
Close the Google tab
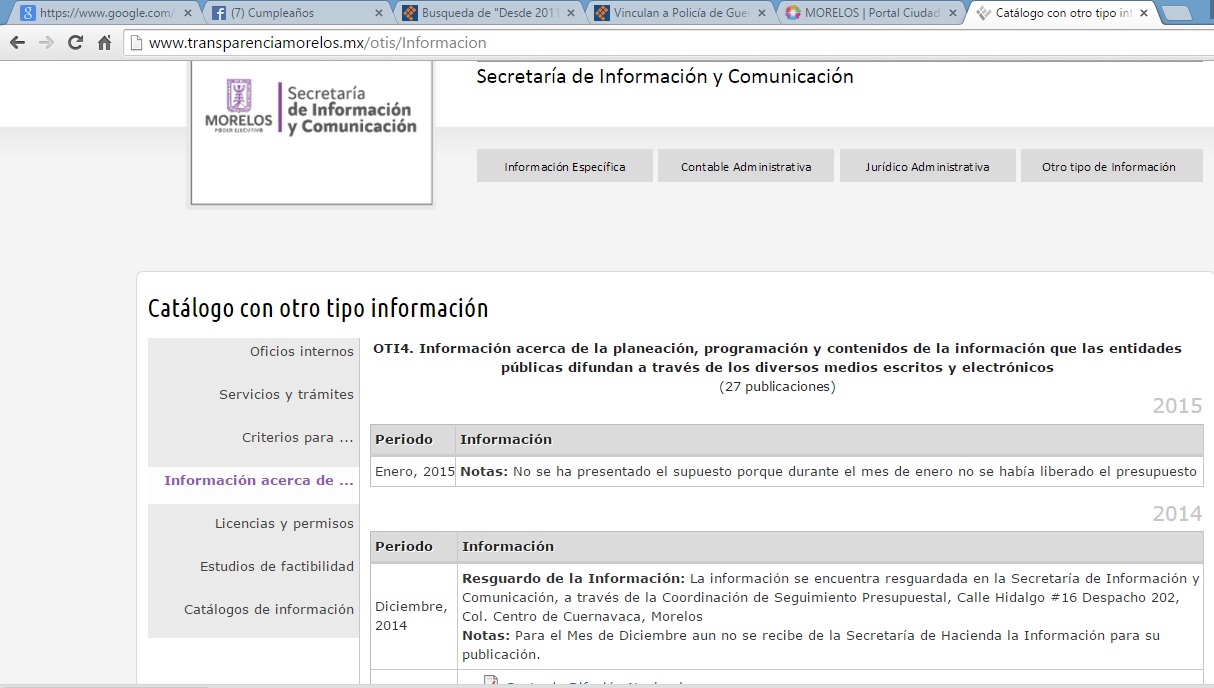[x=187, y=13]
